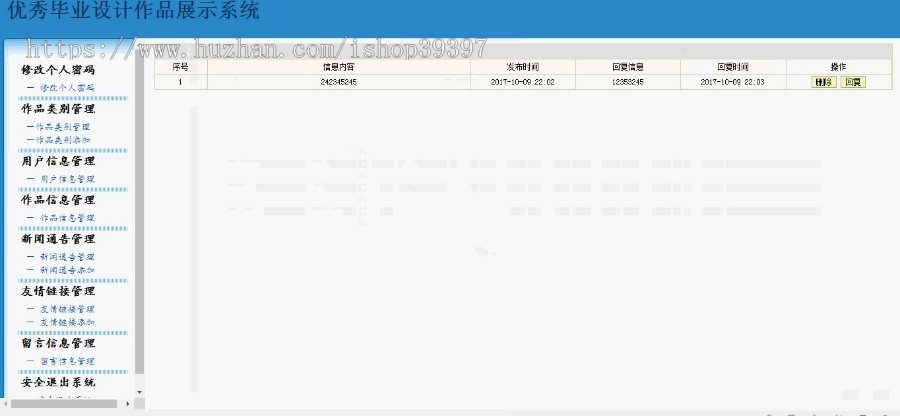Click the publish time 2017-10-09 22:02
The height and width of the screenshot is (416, 900).
pos(523,82)
